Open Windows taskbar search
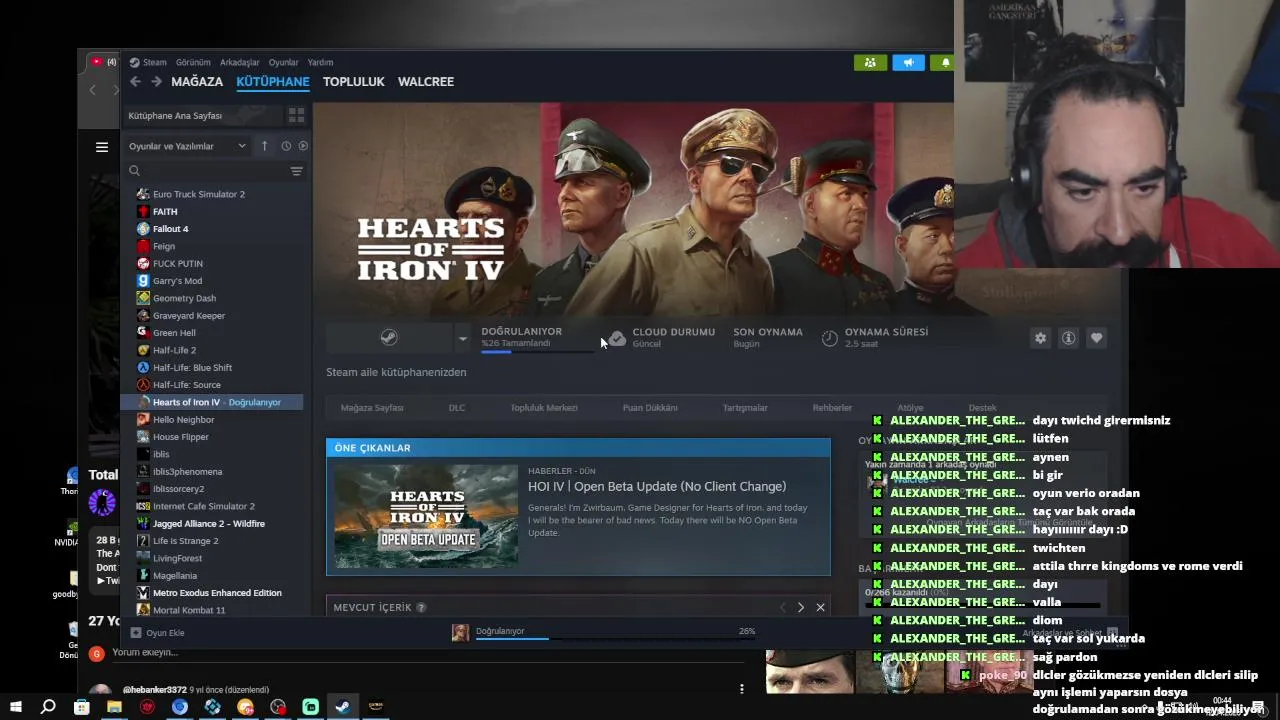 (x=48, y=707)
